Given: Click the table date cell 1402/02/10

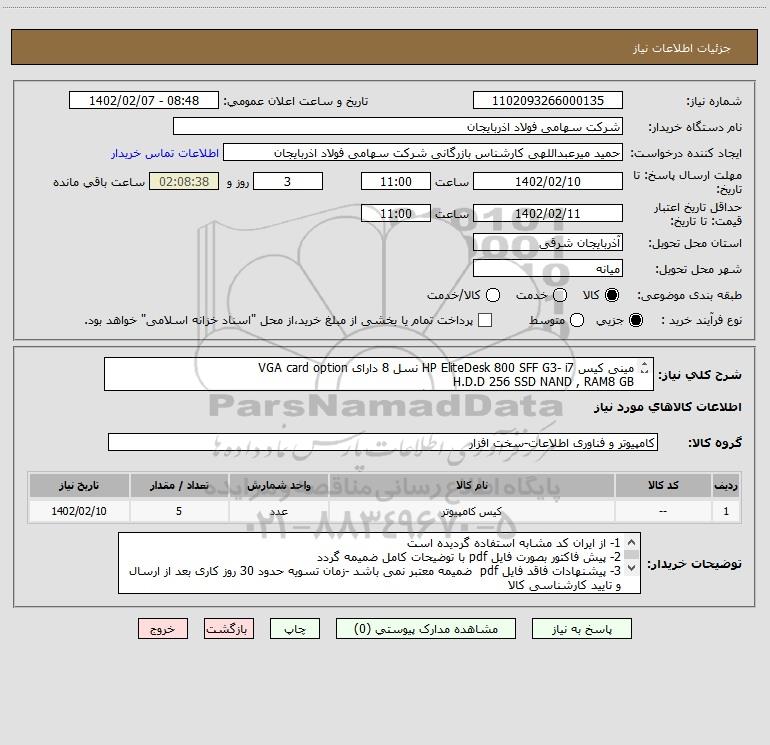Looking at the screenshot, I should [x=79, y=511].
